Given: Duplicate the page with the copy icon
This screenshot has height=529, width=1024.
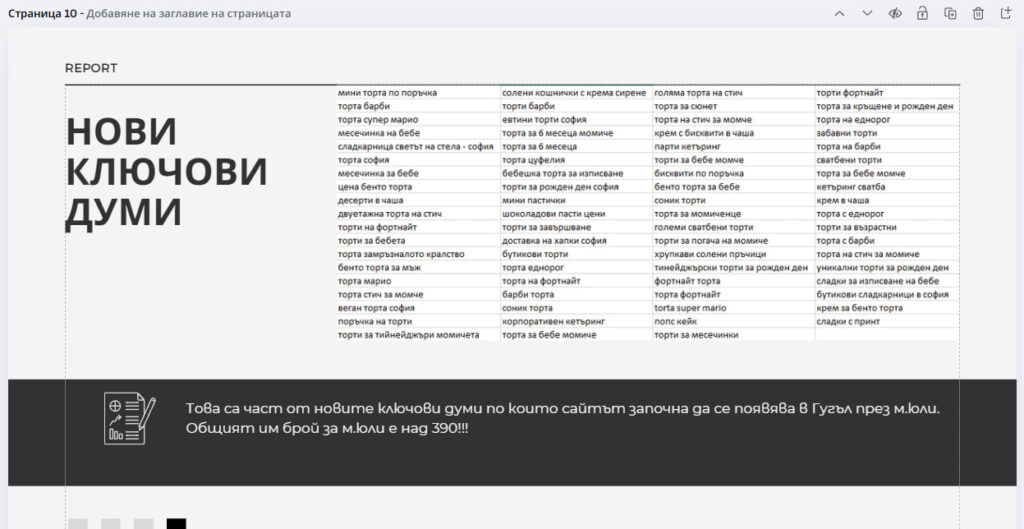Looking at the screenshot, I should pyautogui.click(x=950, y=13).
